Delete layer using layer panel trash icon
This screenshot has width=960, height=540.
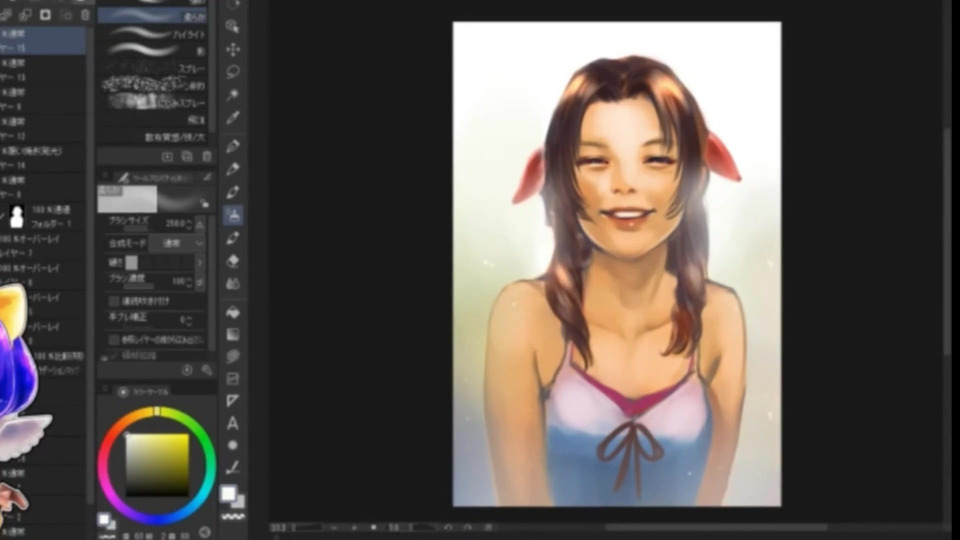point(85,15)
